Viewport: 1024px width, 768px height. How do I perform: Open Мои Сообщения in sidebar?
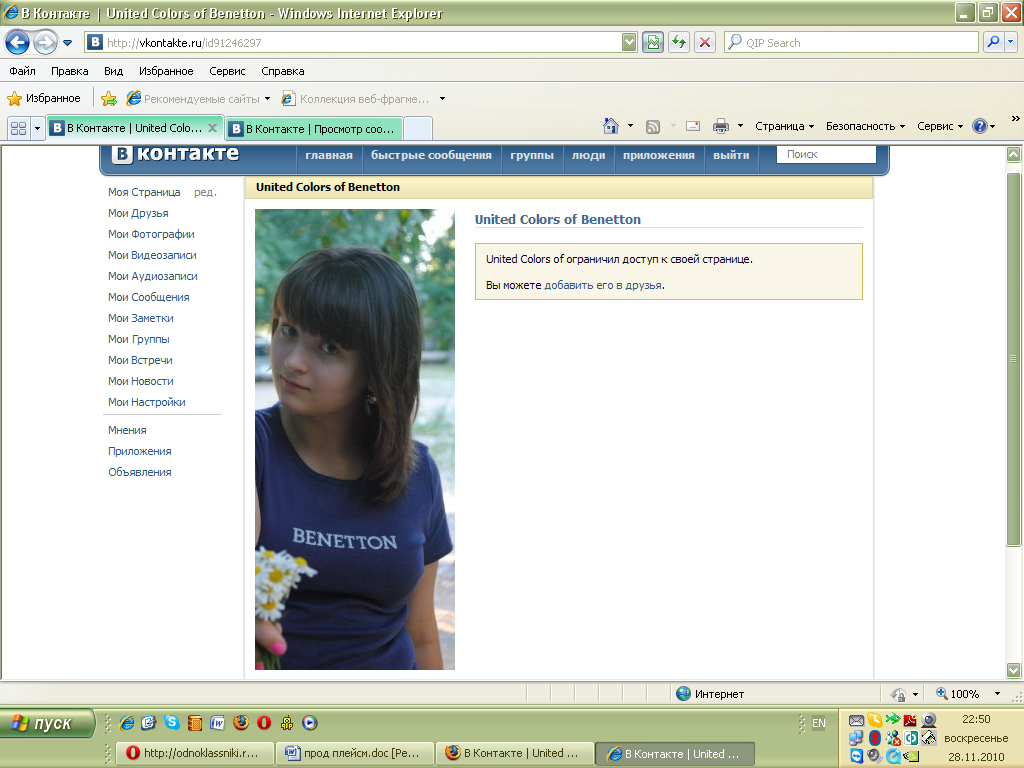point(149,297)
